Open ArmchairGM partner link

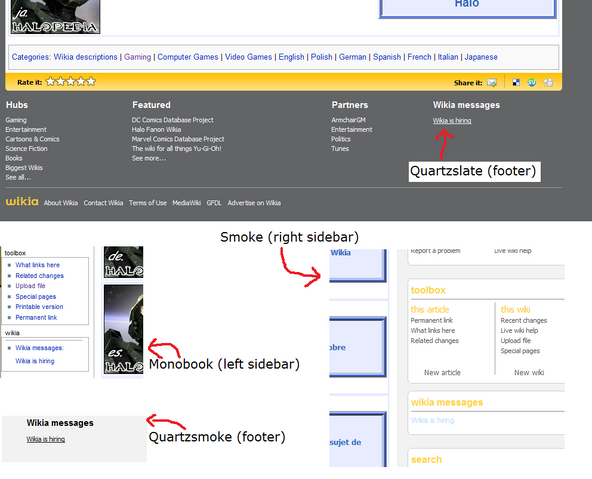pos(348,120)
